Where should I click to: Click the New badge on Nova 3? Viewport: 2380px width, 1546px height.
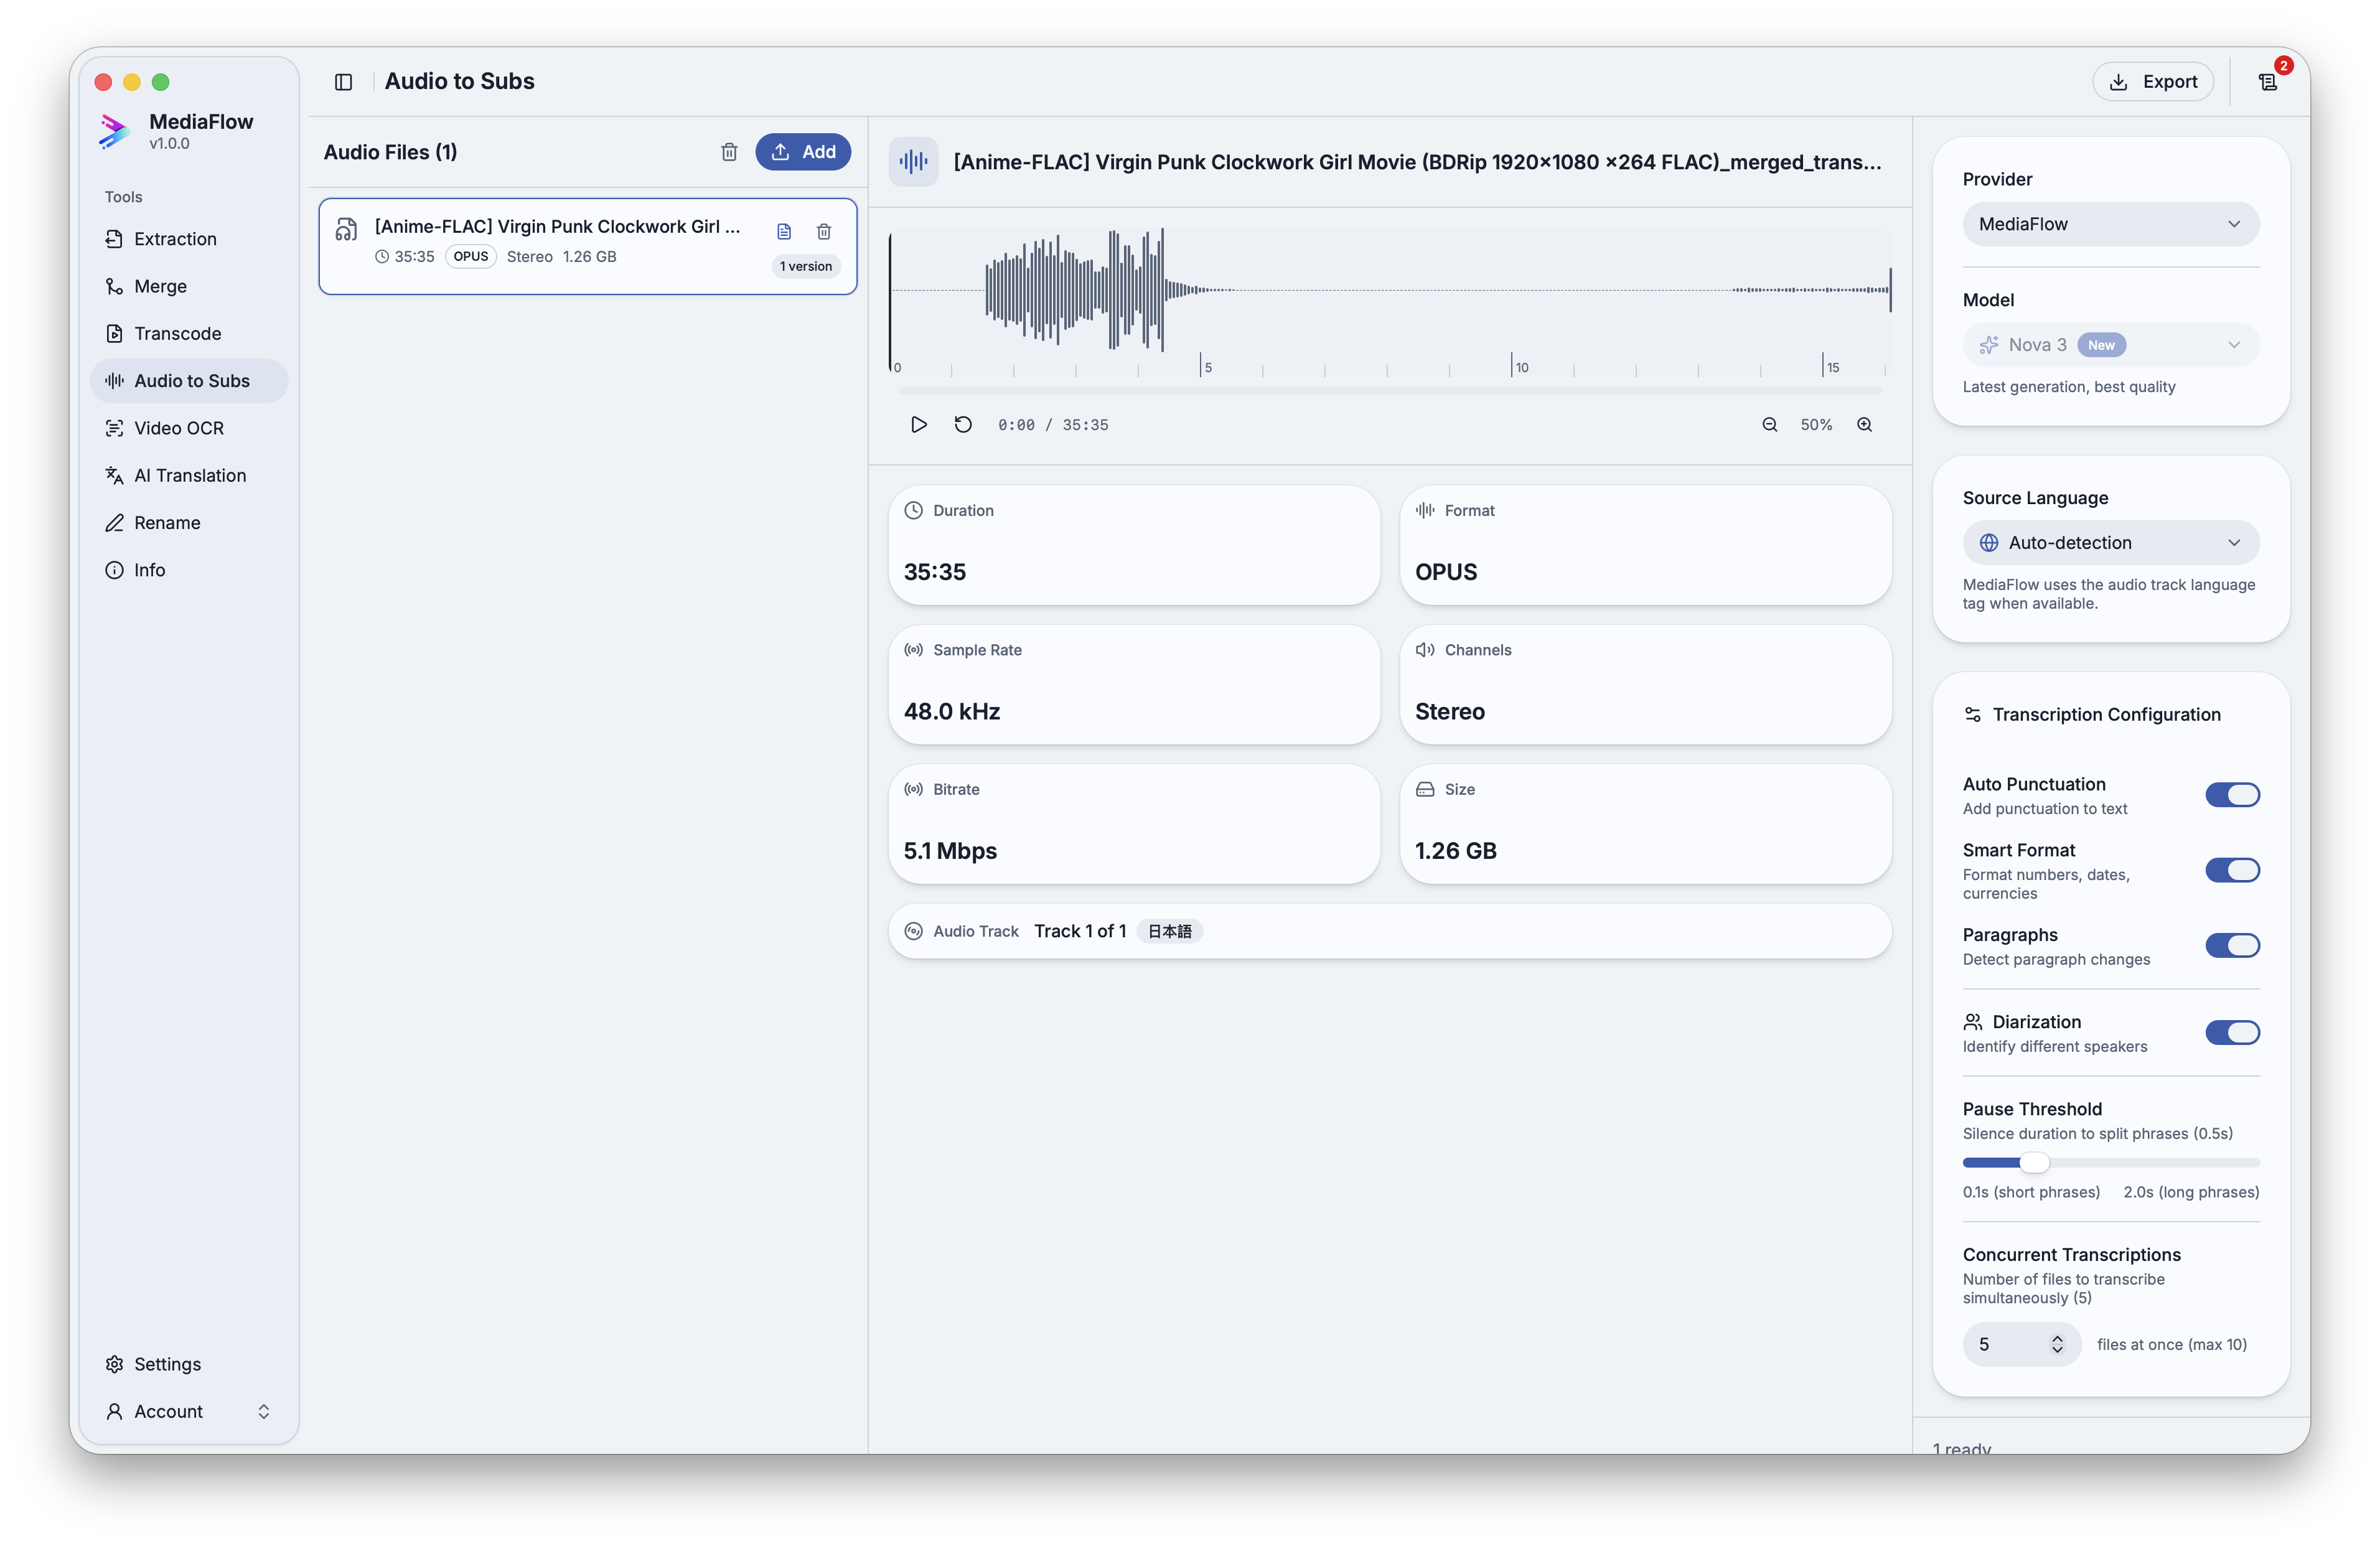[2101, 345]
